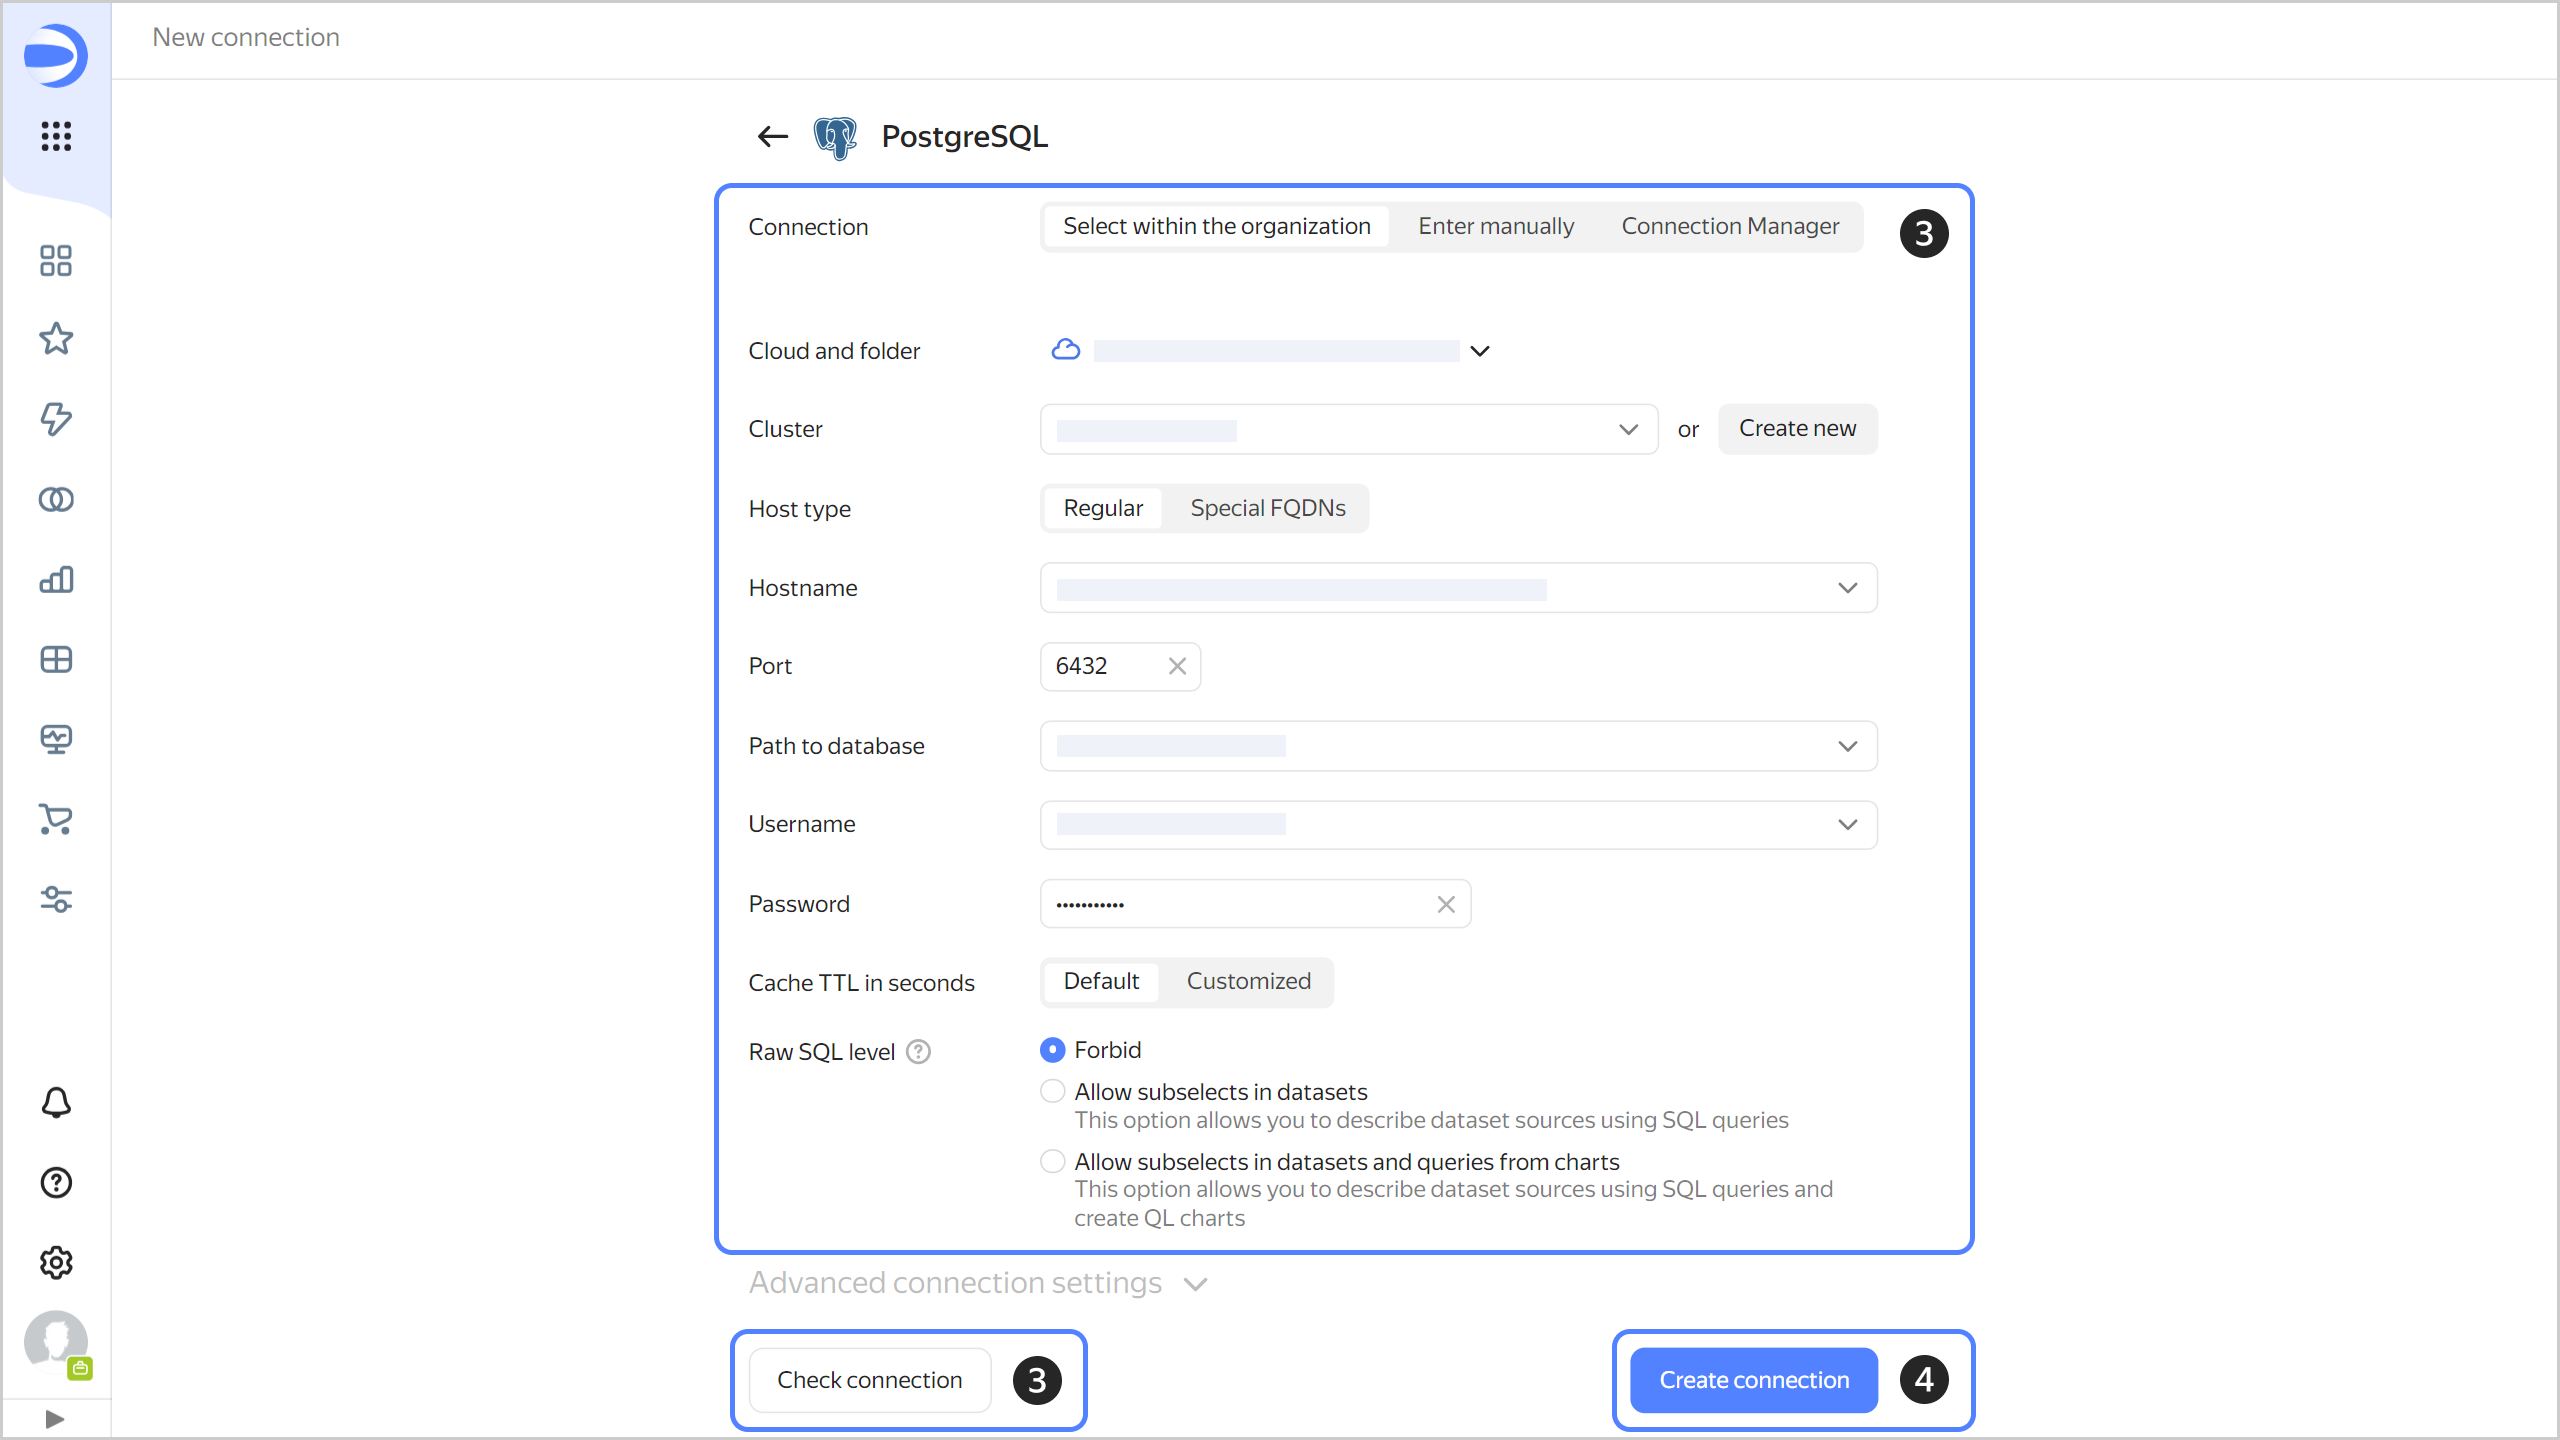Click the Lightning bolt icon in sidebar
Image resolution: width=2560 pixels, height=1440 pixels.
click(55, 418)
